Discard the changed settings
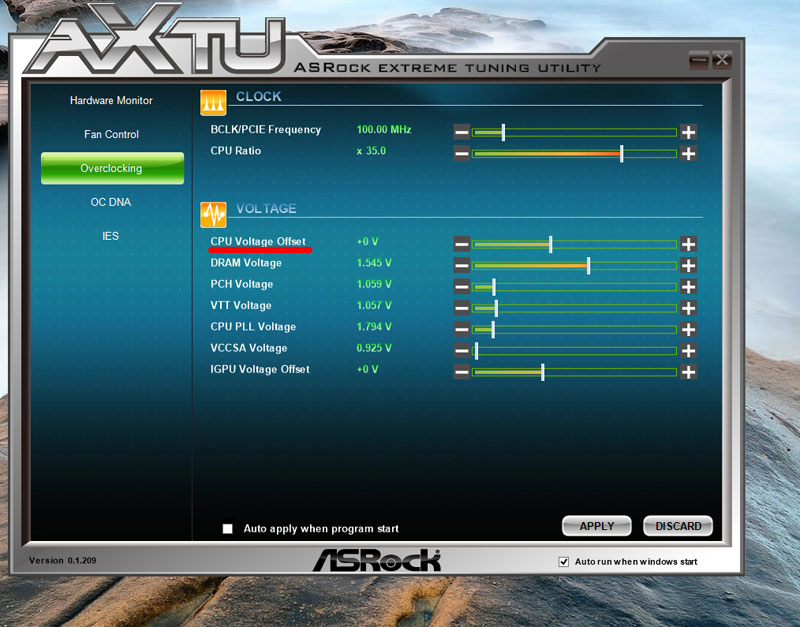This screenshot has height=627, width=800. coord(678,526)
